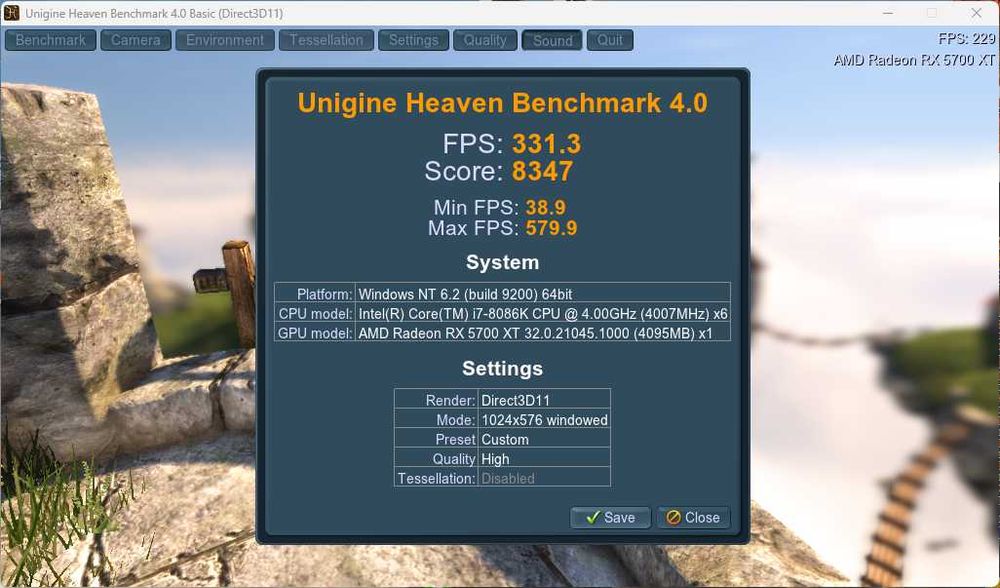The image size is (1000, 588).
Task: Click the Unigine Heaven app icon in title bar
Action: (11, 13)
